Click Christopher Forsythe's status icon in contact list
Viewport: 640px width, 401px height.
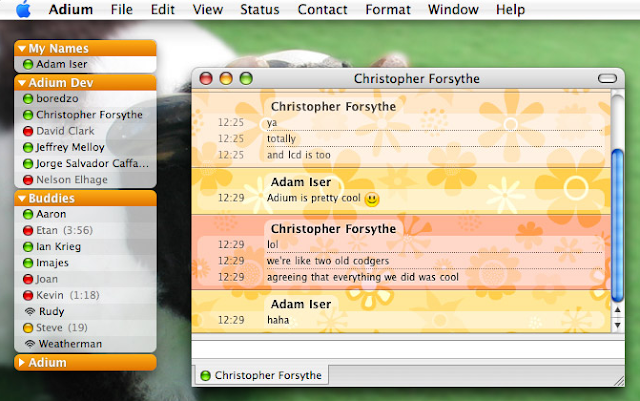[28, 115]
